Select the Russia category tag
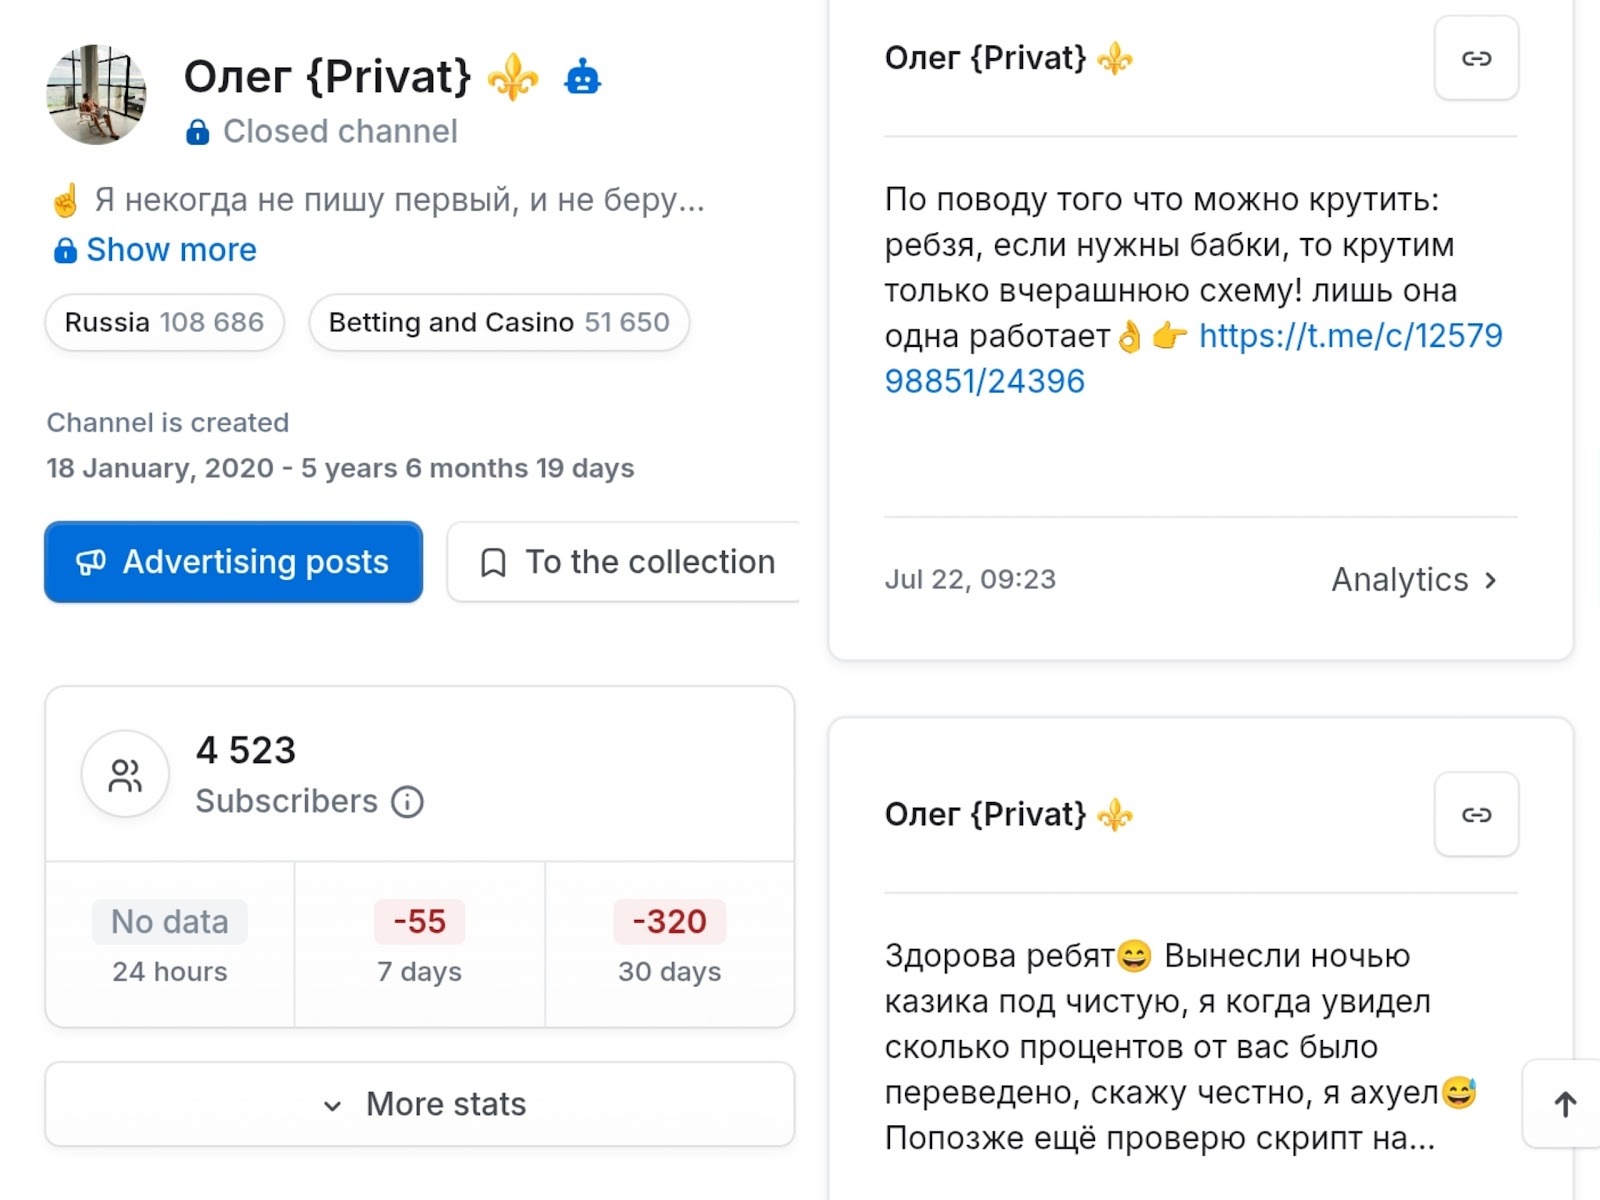The height and width of the screenshot is (1200, 1600). (x=164, y=322)
